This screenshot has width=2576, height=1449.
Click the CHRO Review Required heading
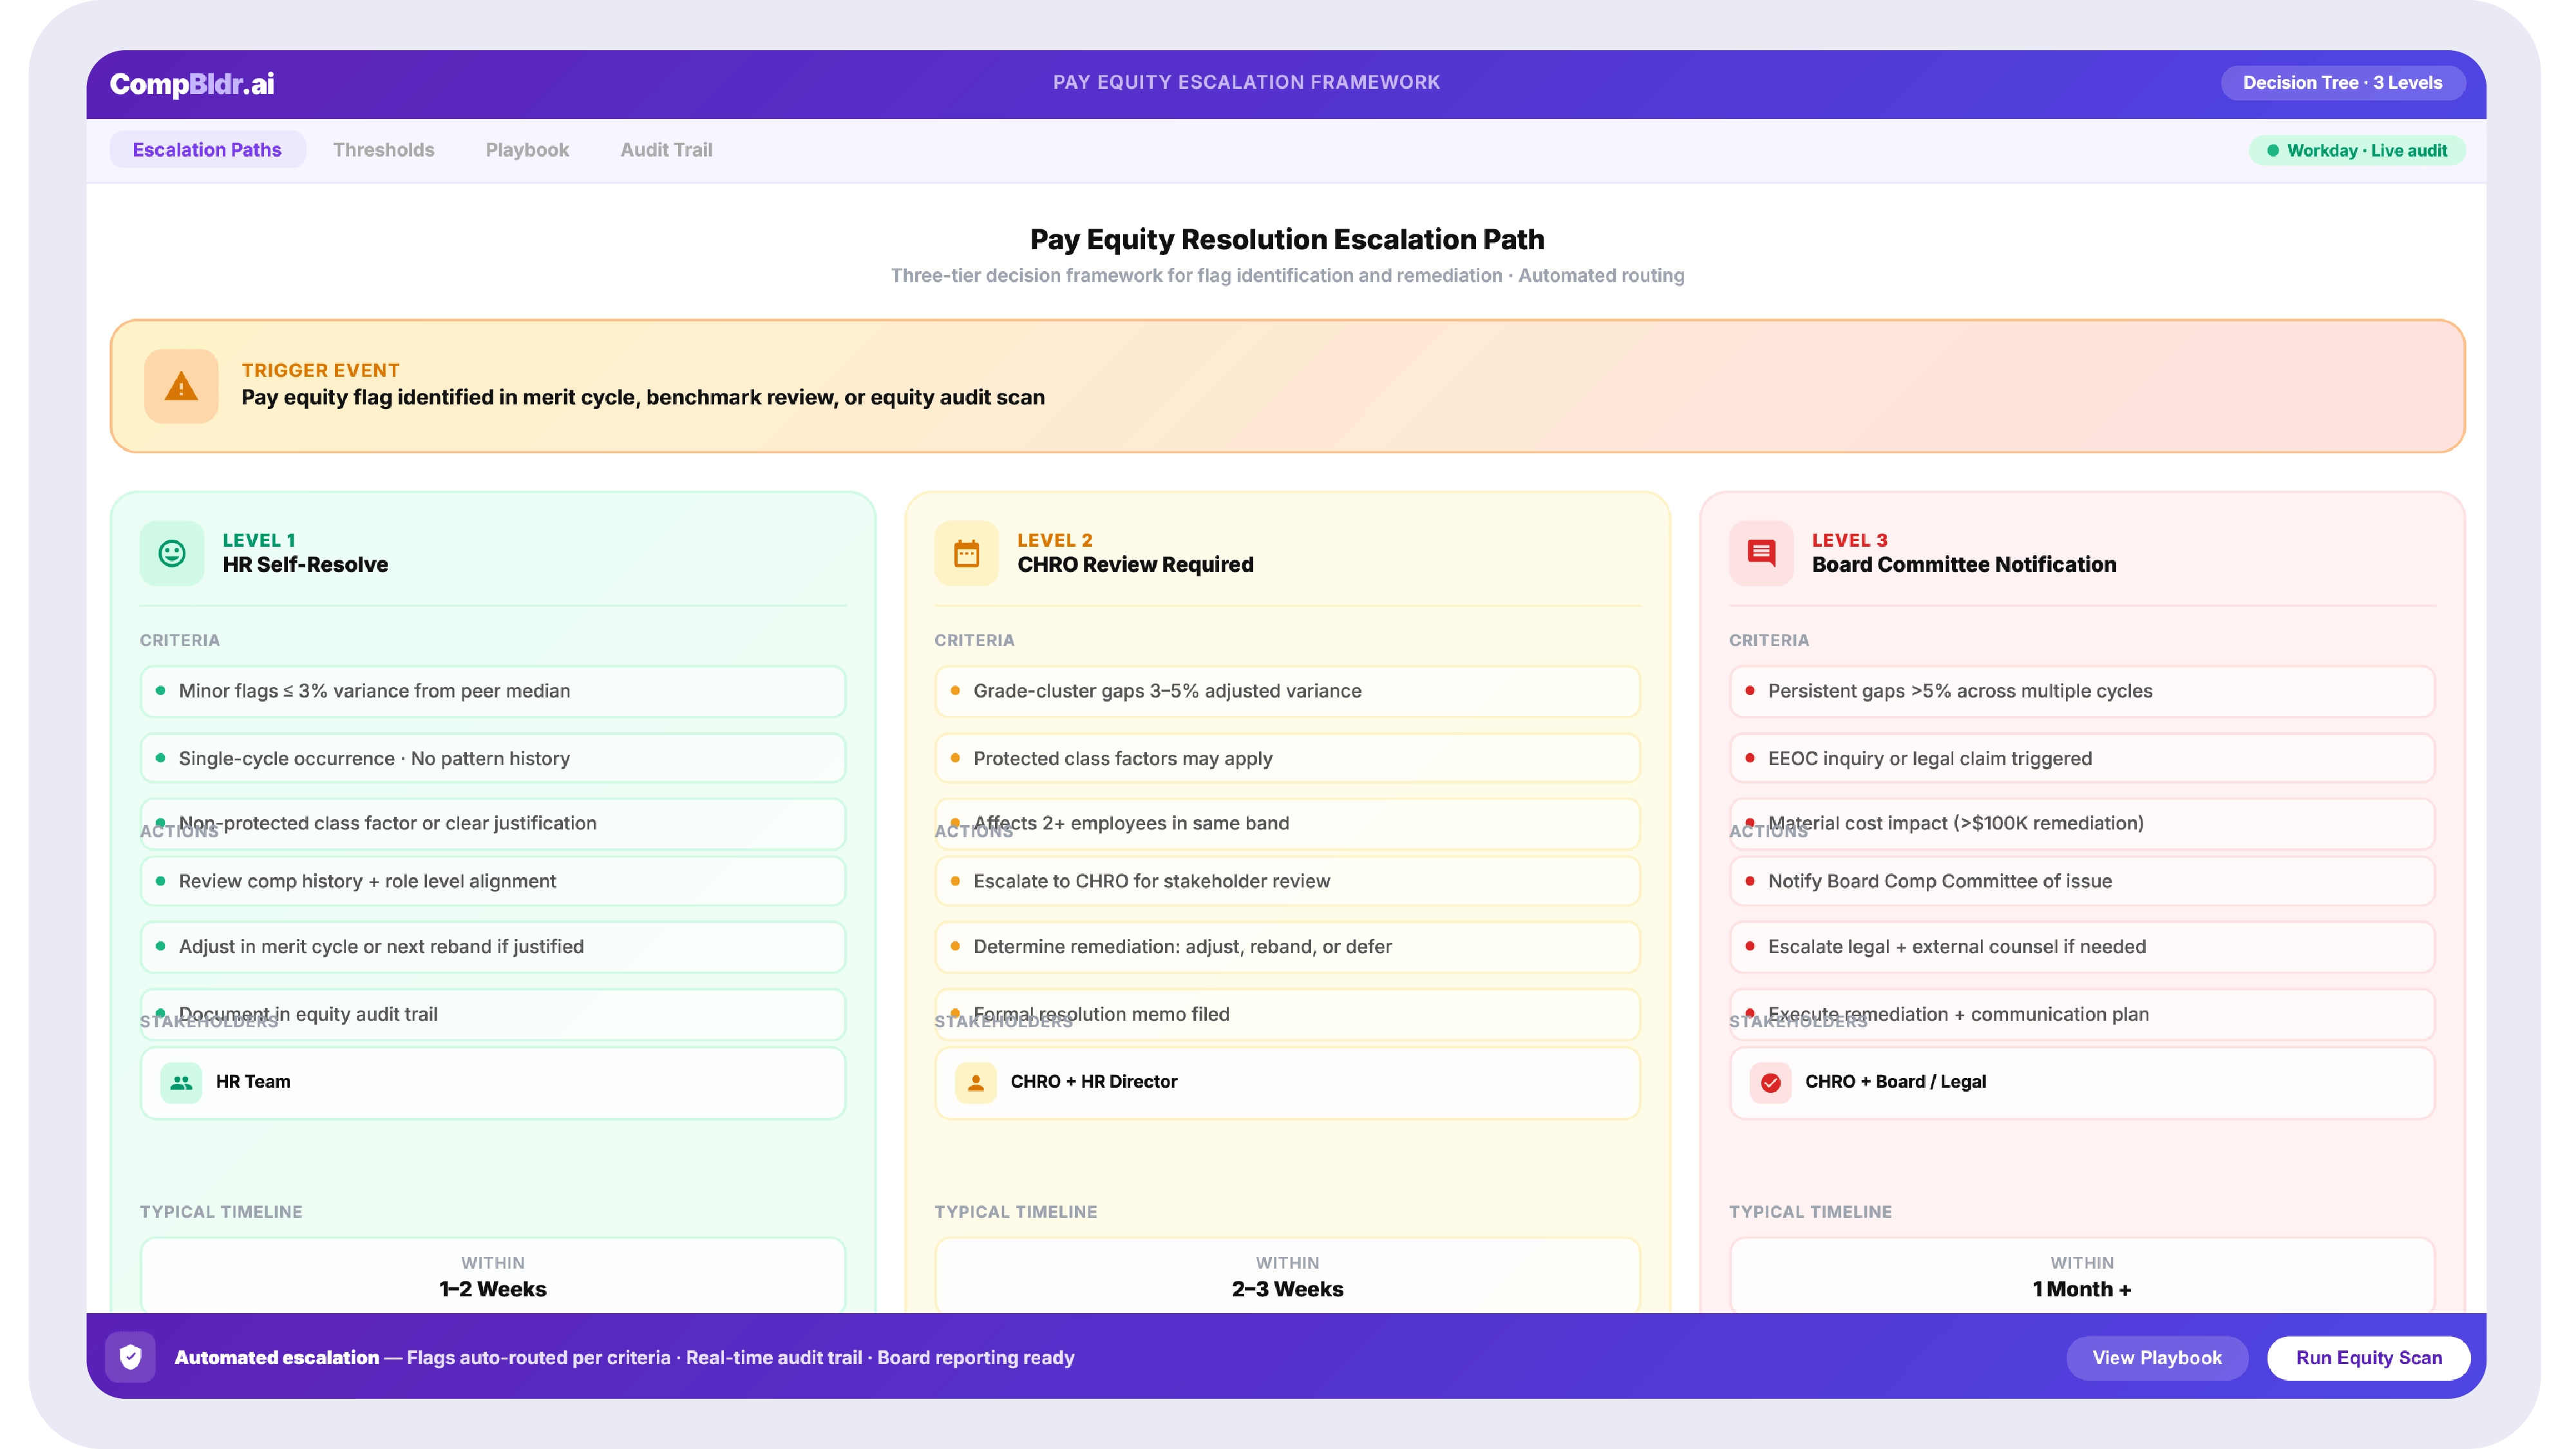(1135, 565)
